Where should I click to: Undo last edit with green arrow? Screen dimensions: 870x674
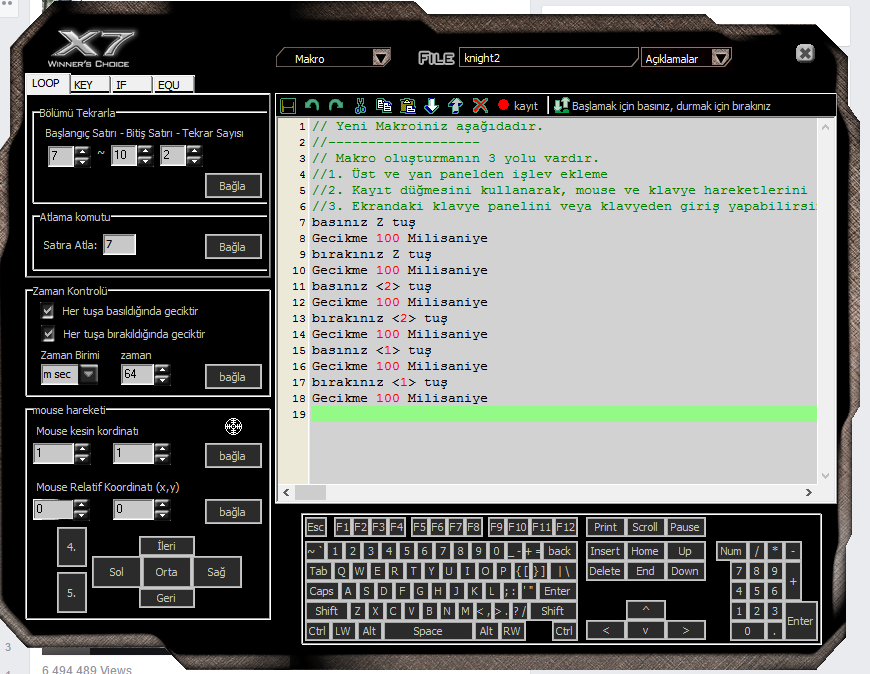[x=312, y=105]
